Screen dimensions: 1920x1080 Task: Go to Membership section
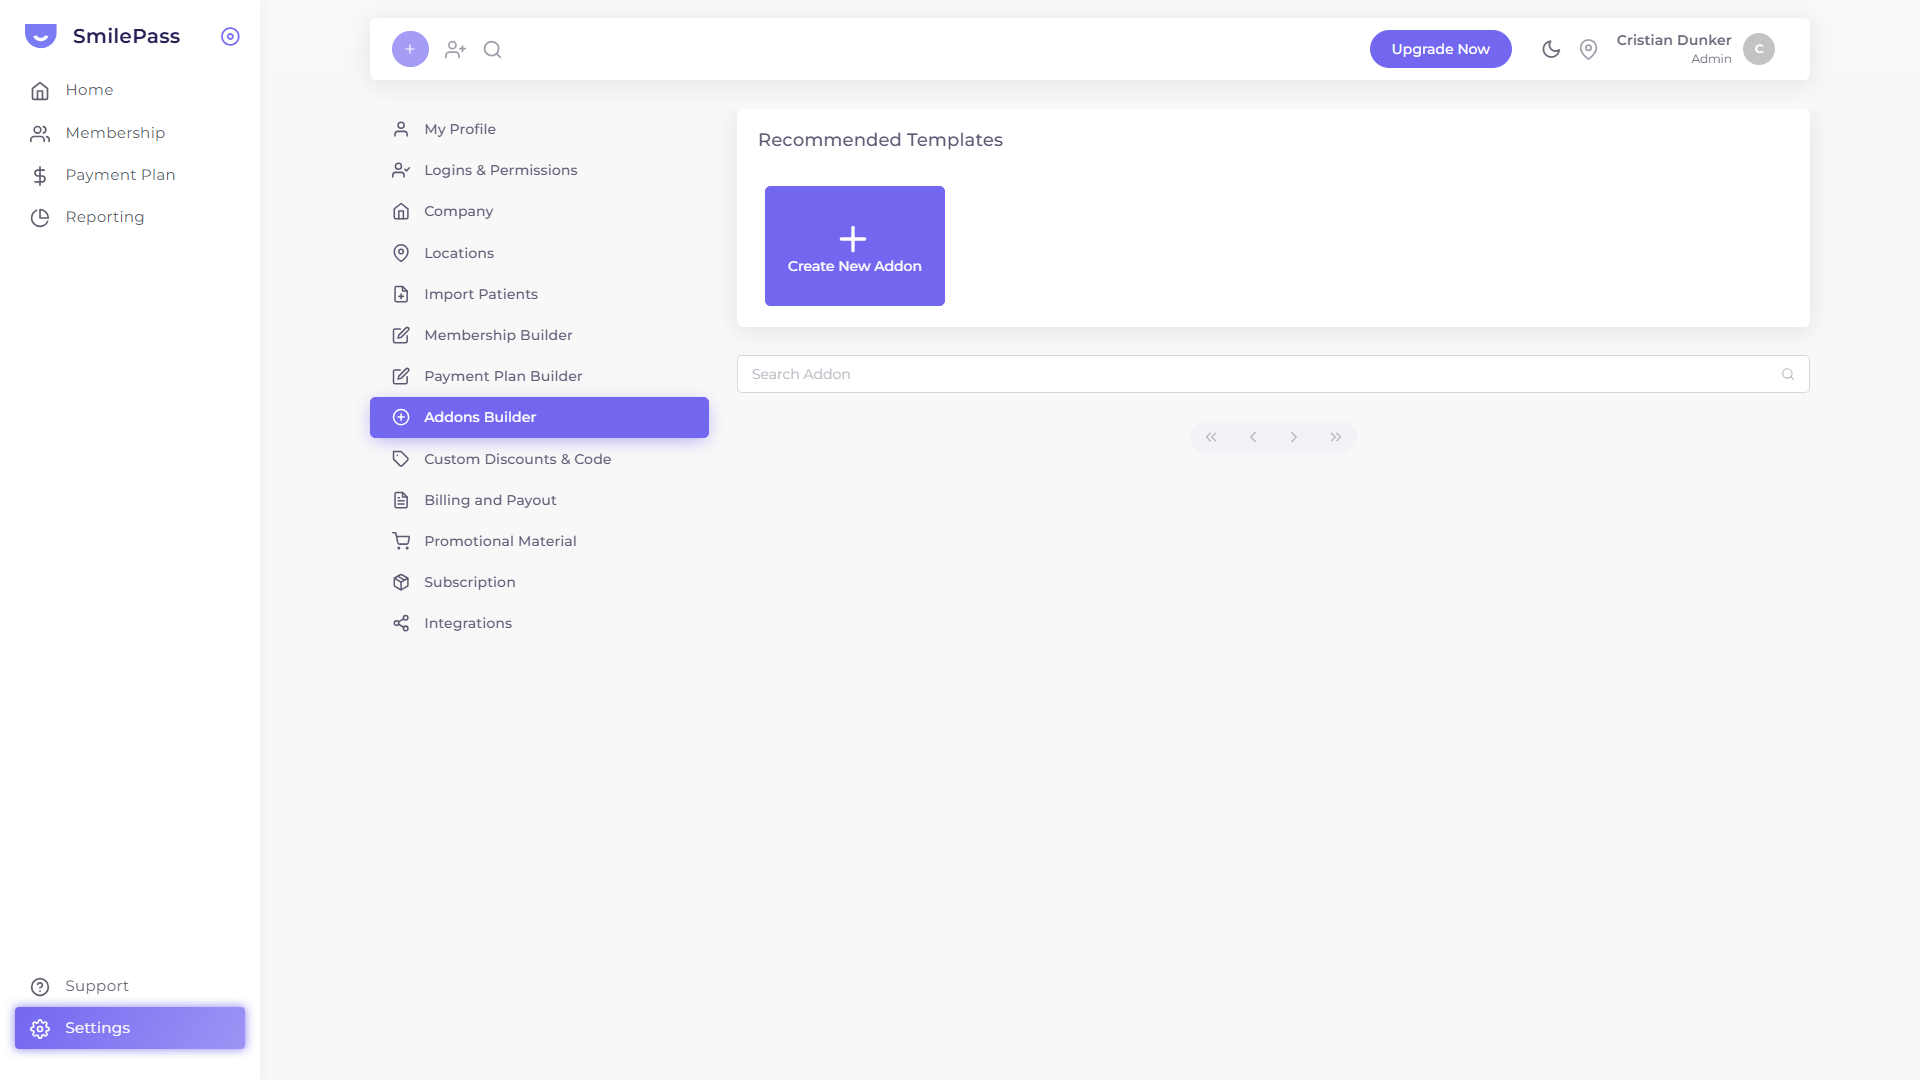click(x=130, y=133)
